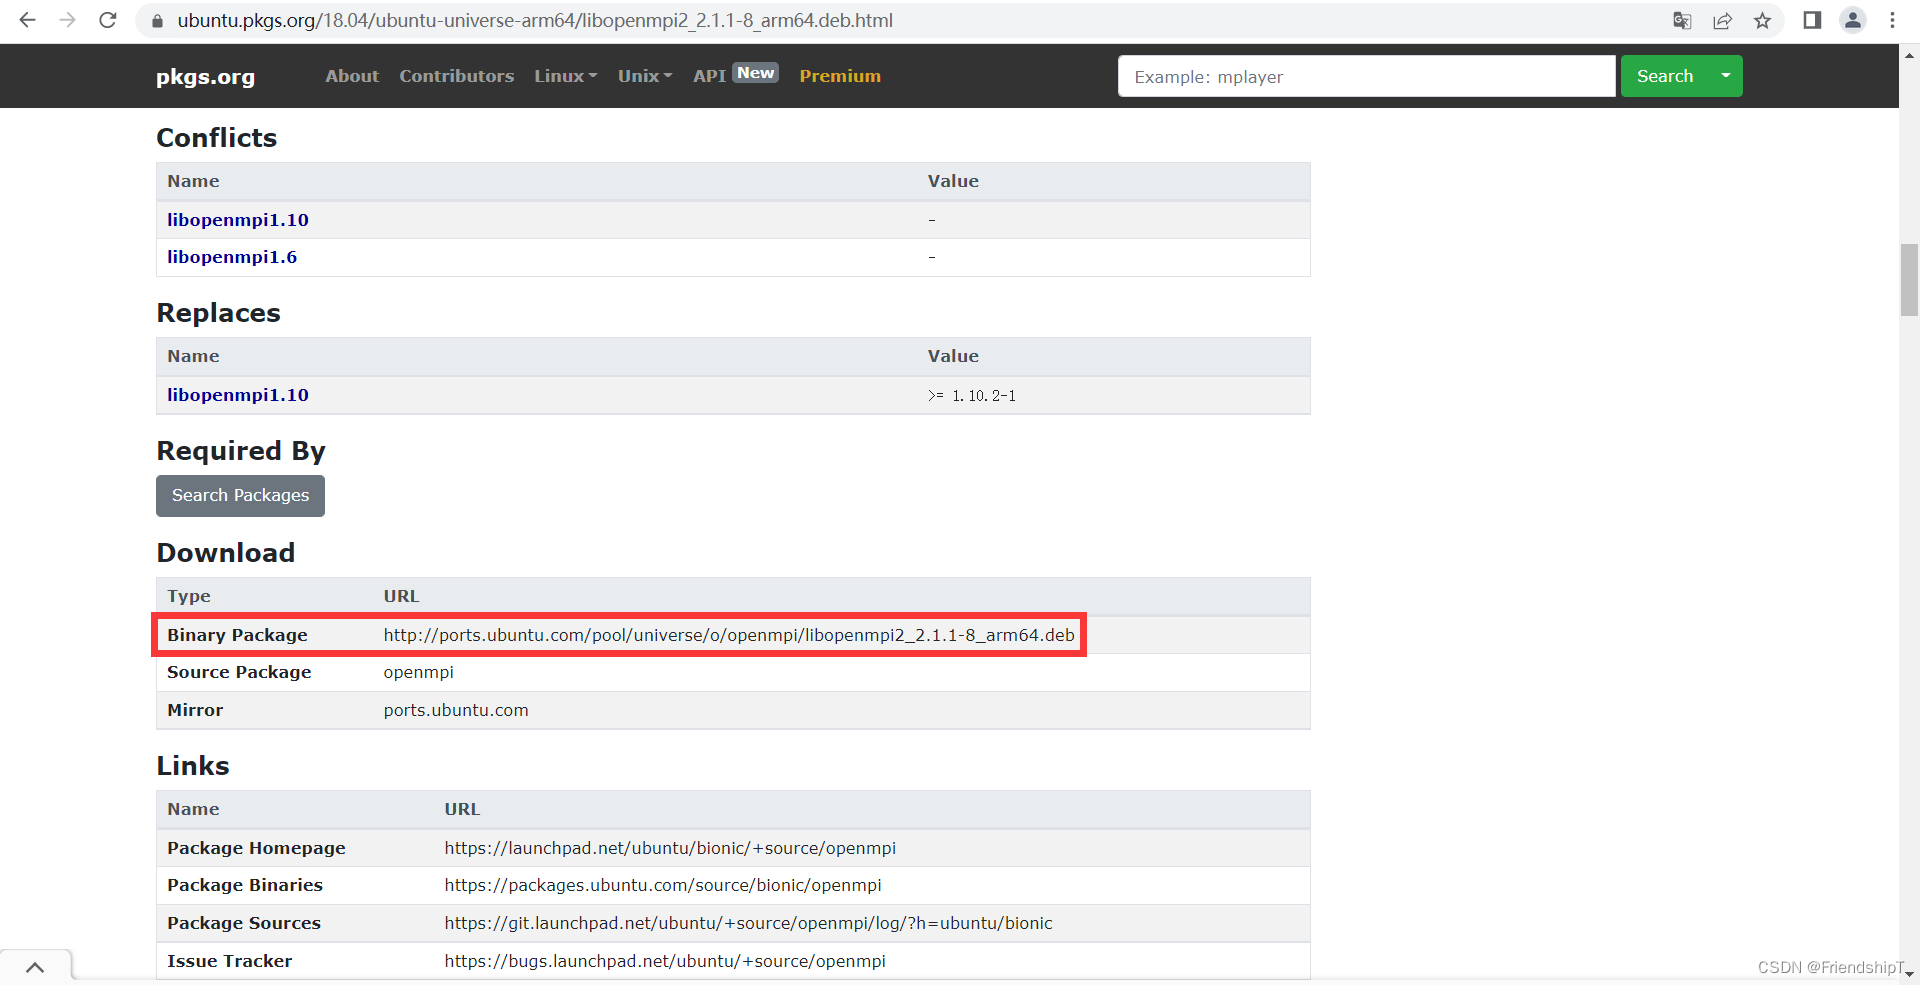This screenshot has width=1920, height=985.
Task: Reload the page with the refresh icon
Action: 108,20
